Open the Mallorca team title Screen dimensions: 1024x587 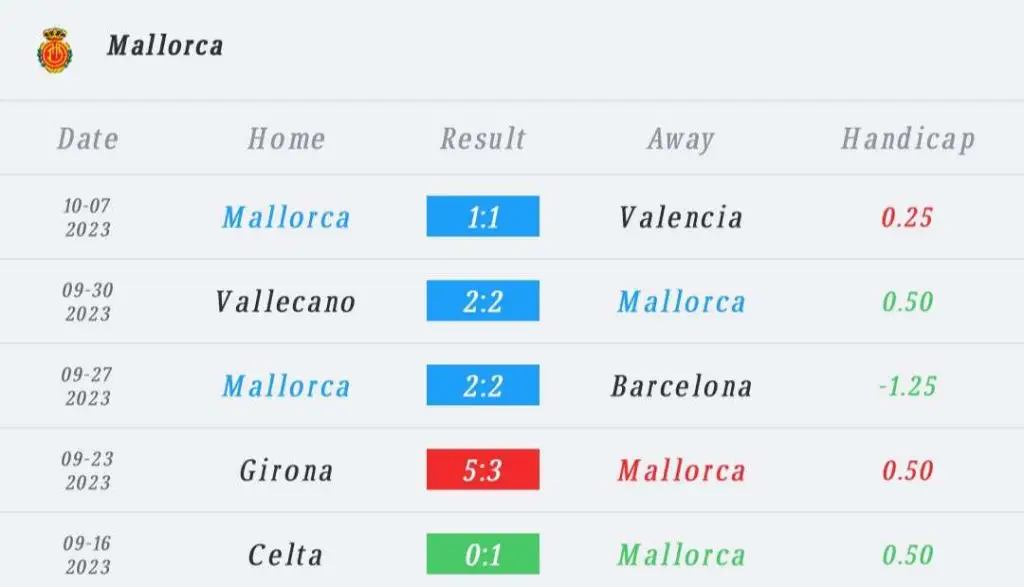pos(165,46)
